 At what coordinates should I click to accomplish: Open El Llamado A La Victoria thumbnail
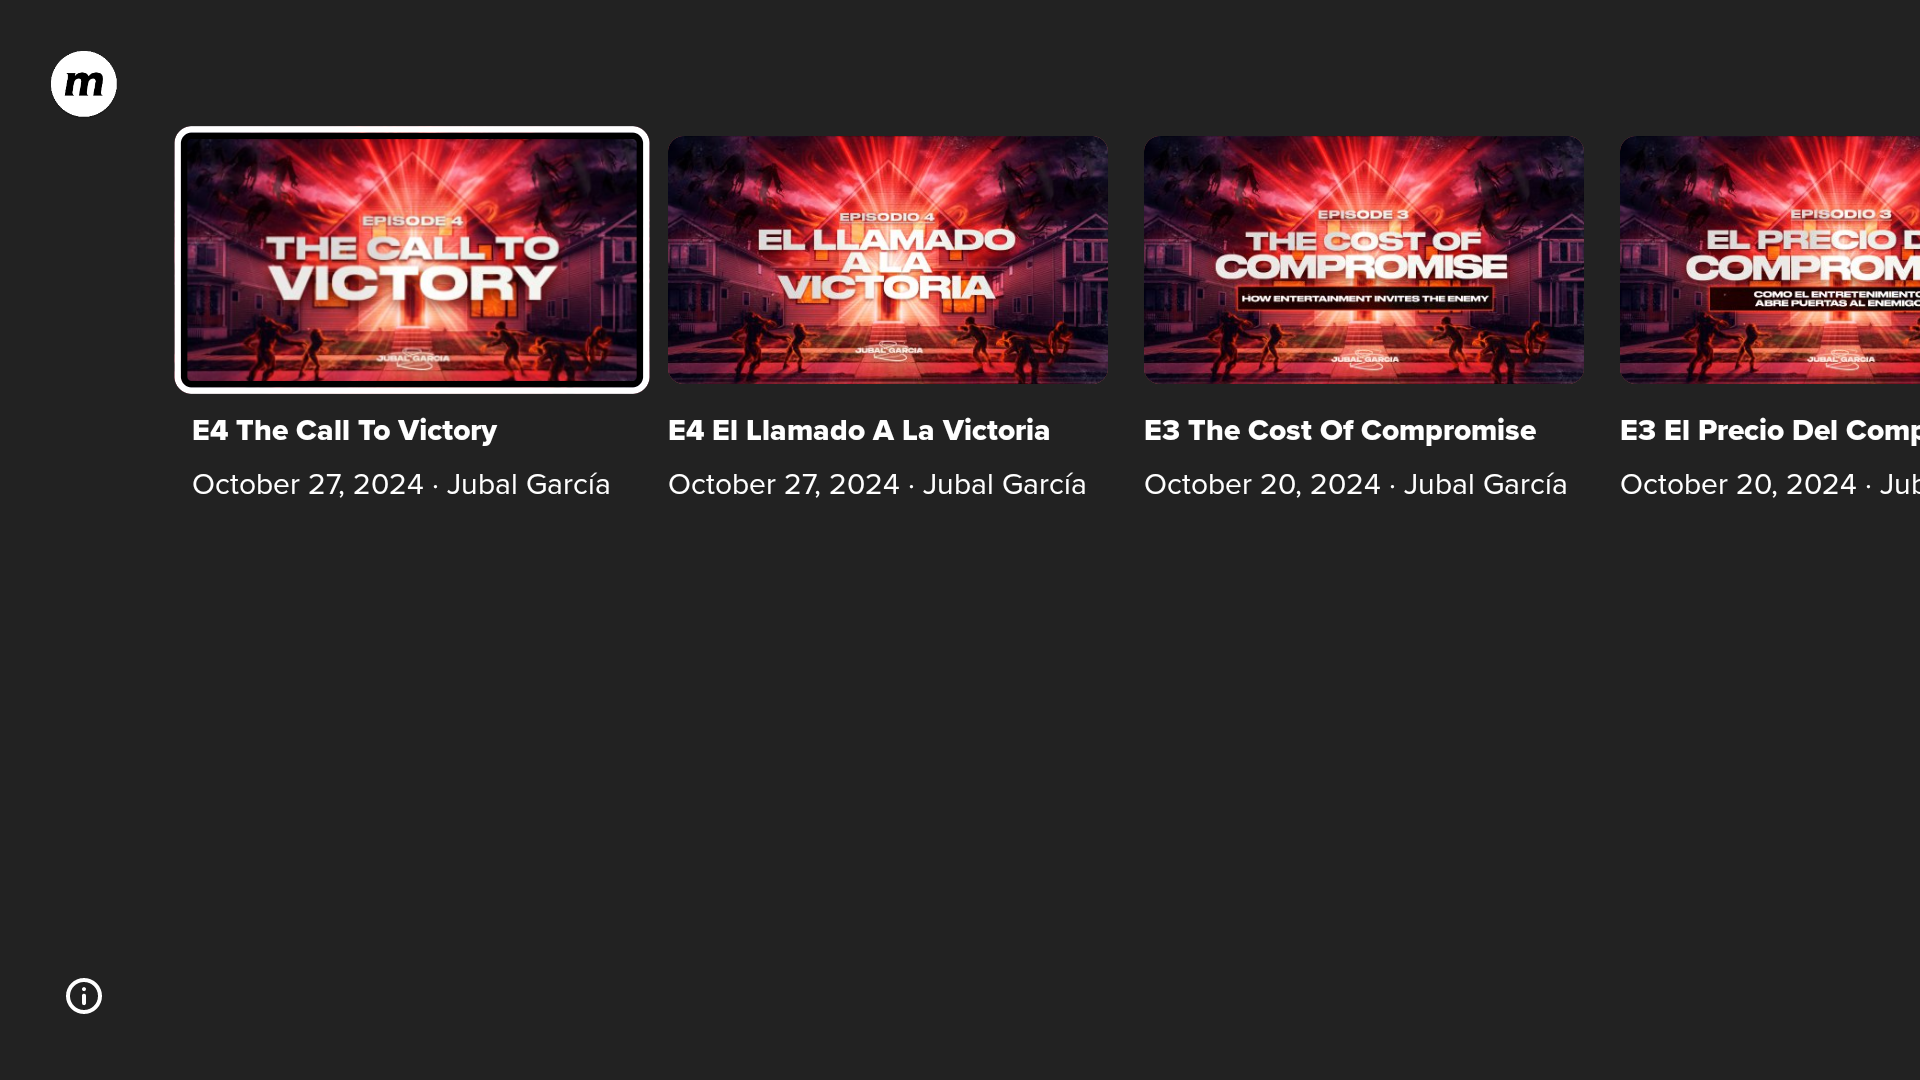pyautogui.click(x=888, y=260)
